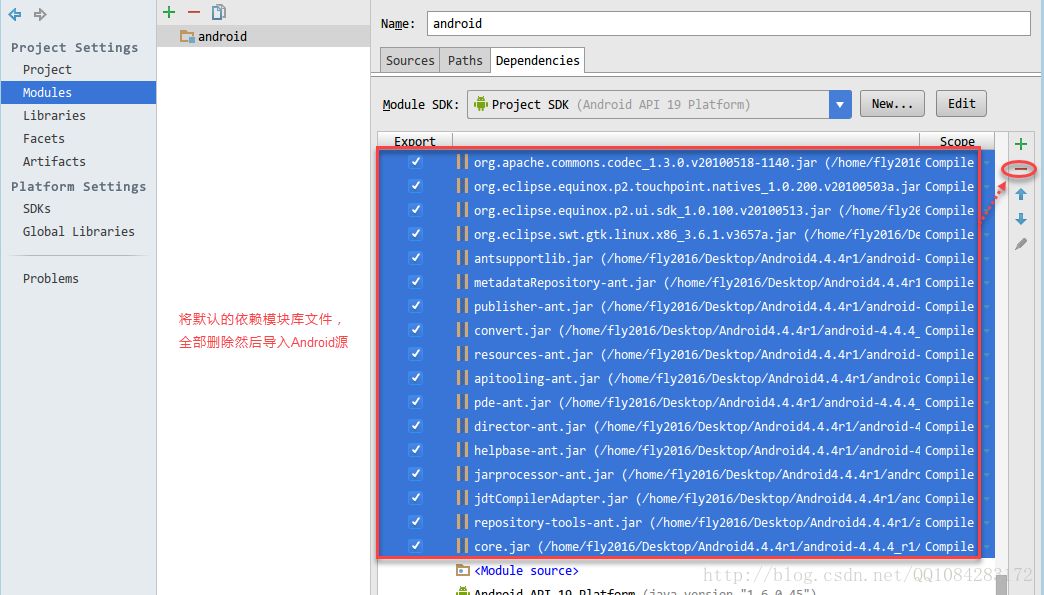
Task: Toggle export checkbox for jdtCompilerAdapter.jar
Action: click(415, 497)
